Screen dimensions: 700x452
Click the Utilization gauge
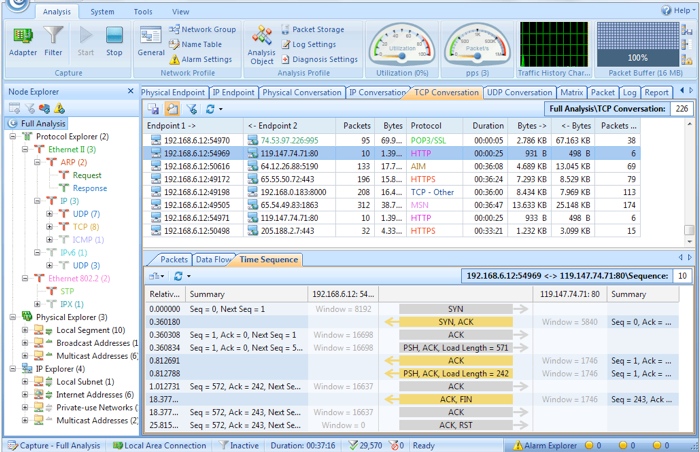pyautogui.click(x=402, y=45)
